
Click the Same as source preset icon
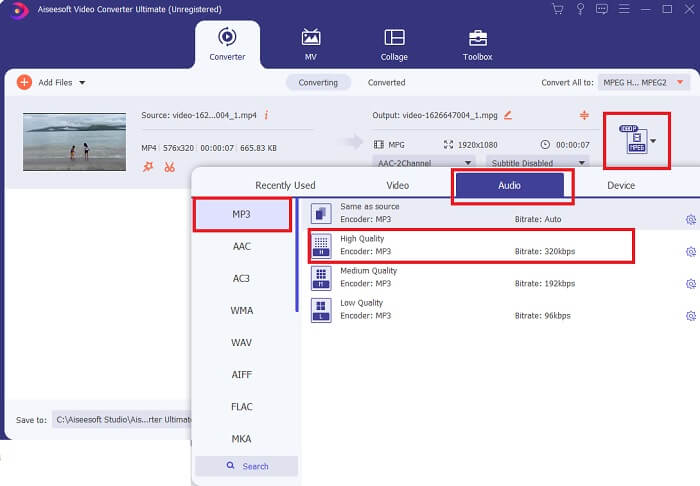pyautogui.click(x=321, y=213)
